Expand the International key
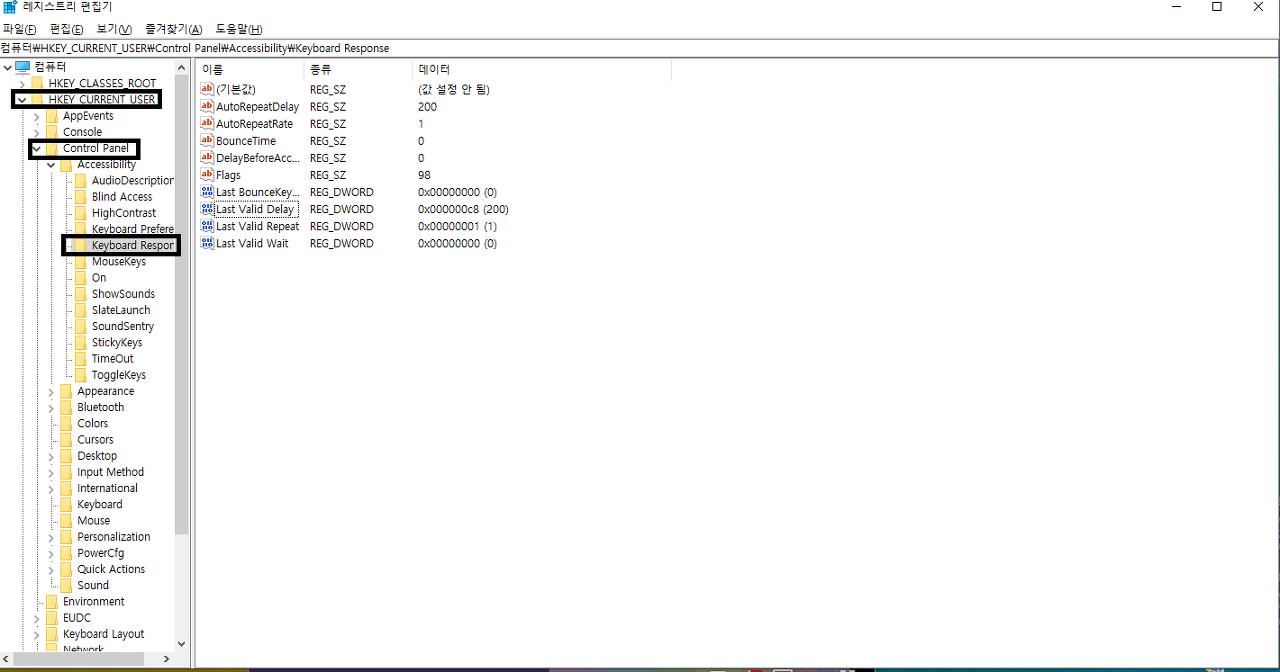This screenshot has width=1280, height=672. click(x=52, y=488)
